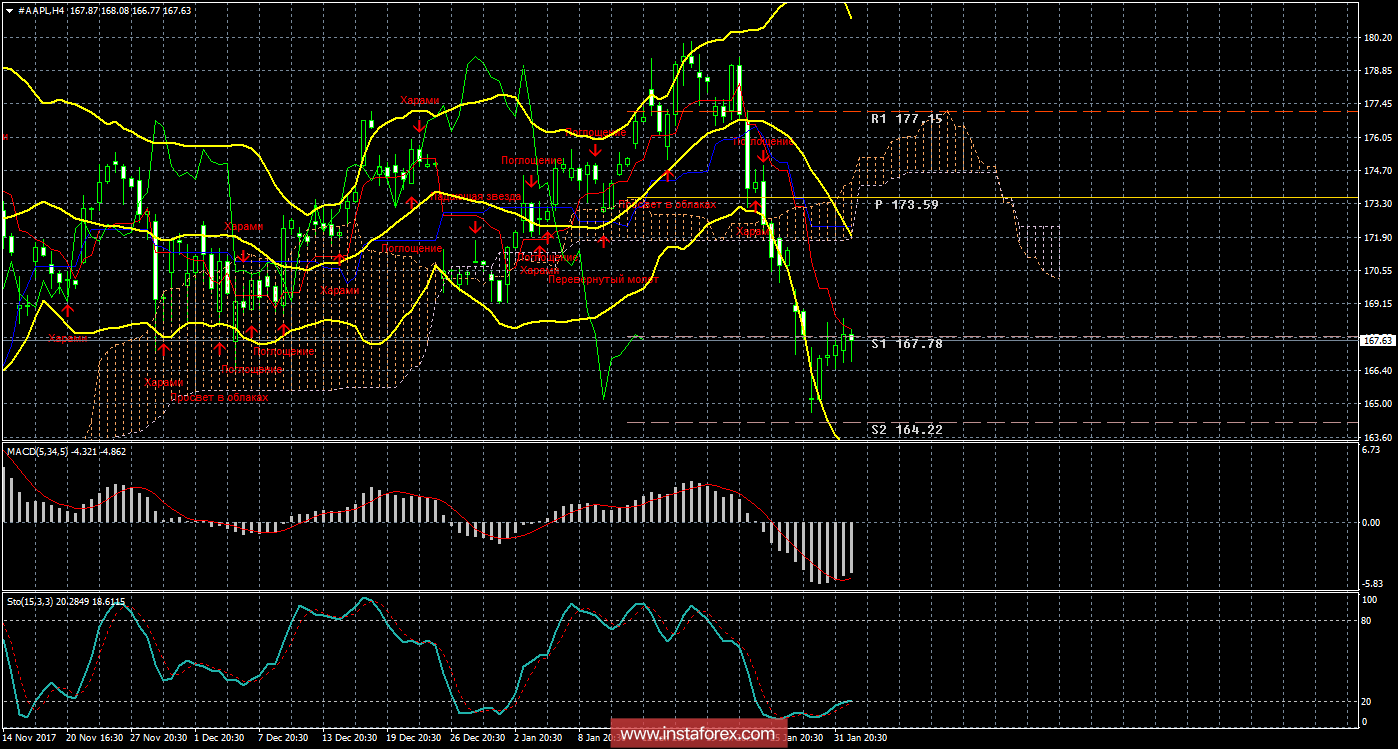Click the red down arrow below Падающая звезда
This screenshot has height=749, width=1398.
point(476,228)
